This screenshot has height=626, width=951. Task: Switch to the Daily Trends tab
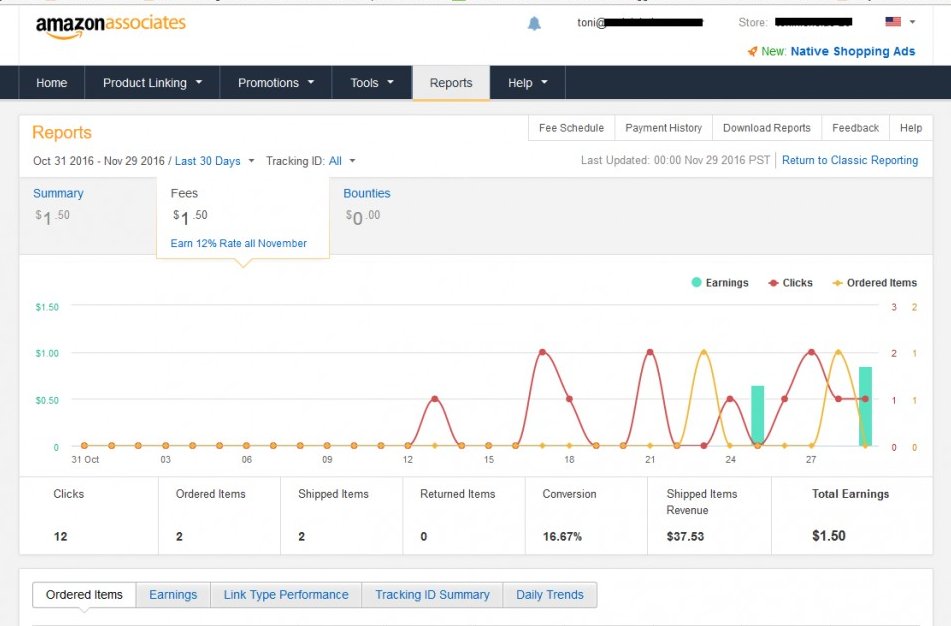click(549, 594)
